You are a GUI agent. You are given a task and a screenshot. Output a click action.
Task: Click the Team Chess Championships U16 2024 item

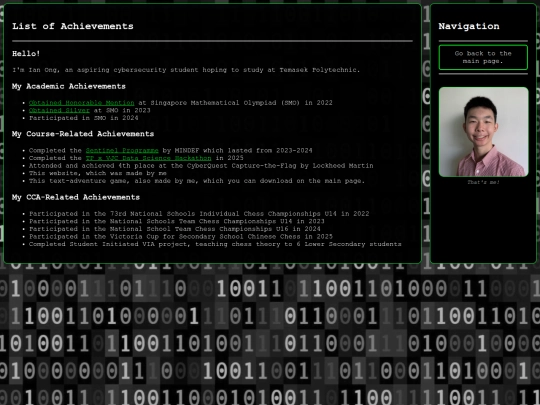tap(175, 229)
